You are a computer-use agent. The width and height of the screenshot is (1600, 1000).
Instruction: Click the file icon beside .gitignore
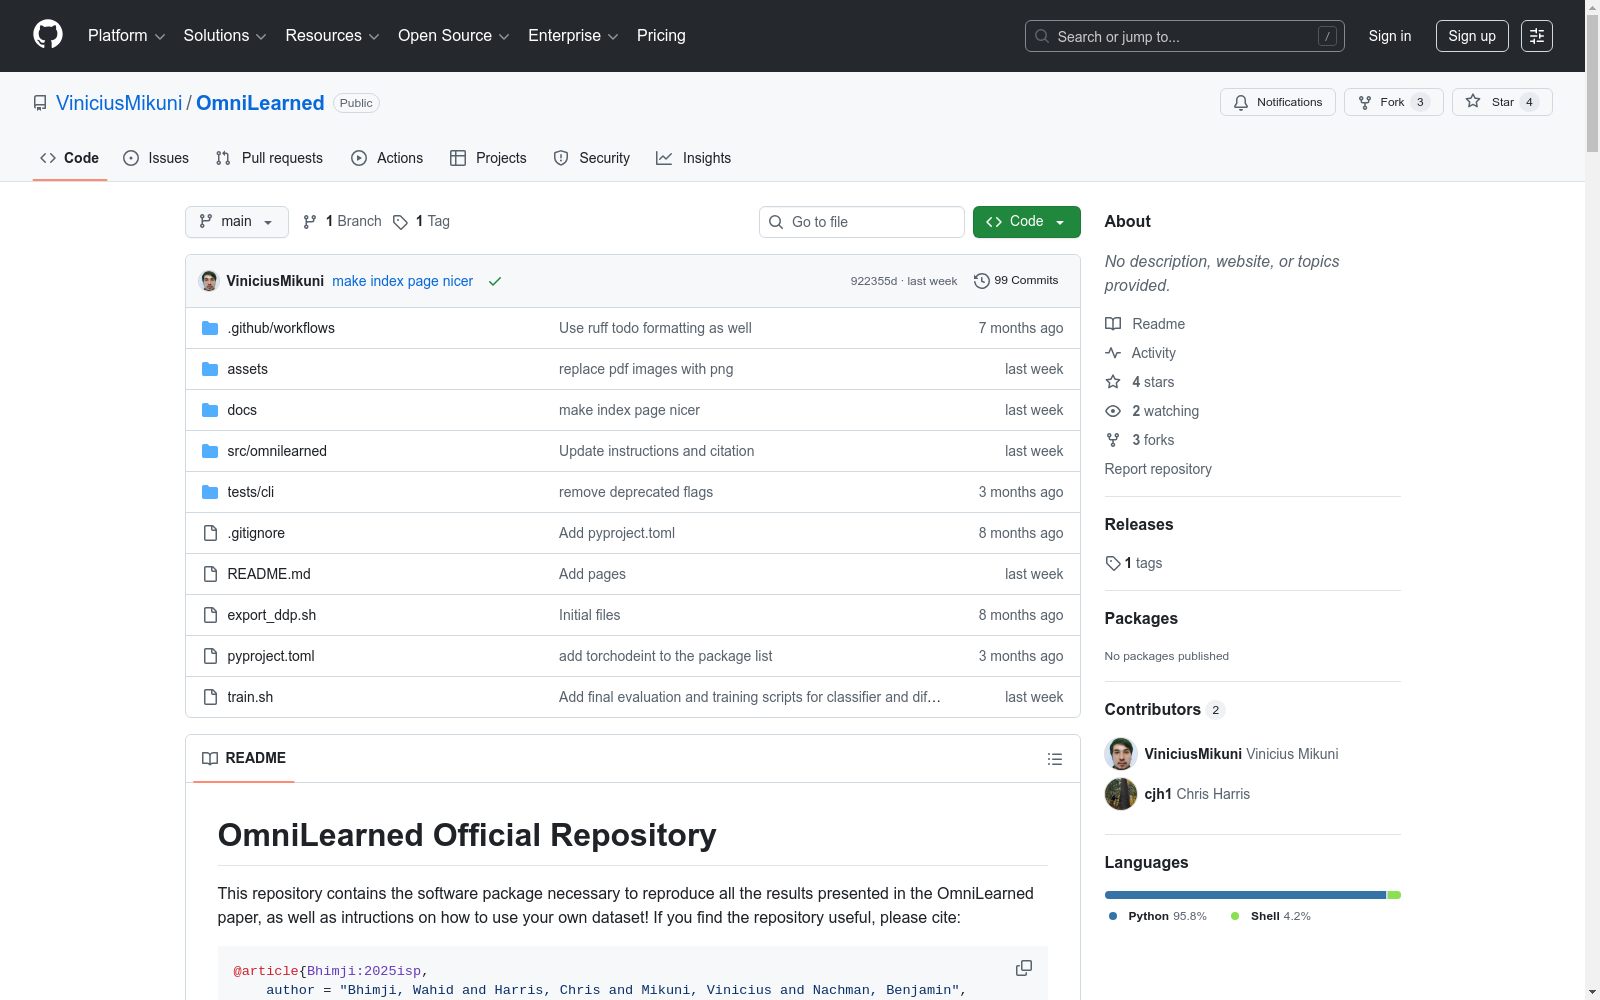tap(210, 533)
